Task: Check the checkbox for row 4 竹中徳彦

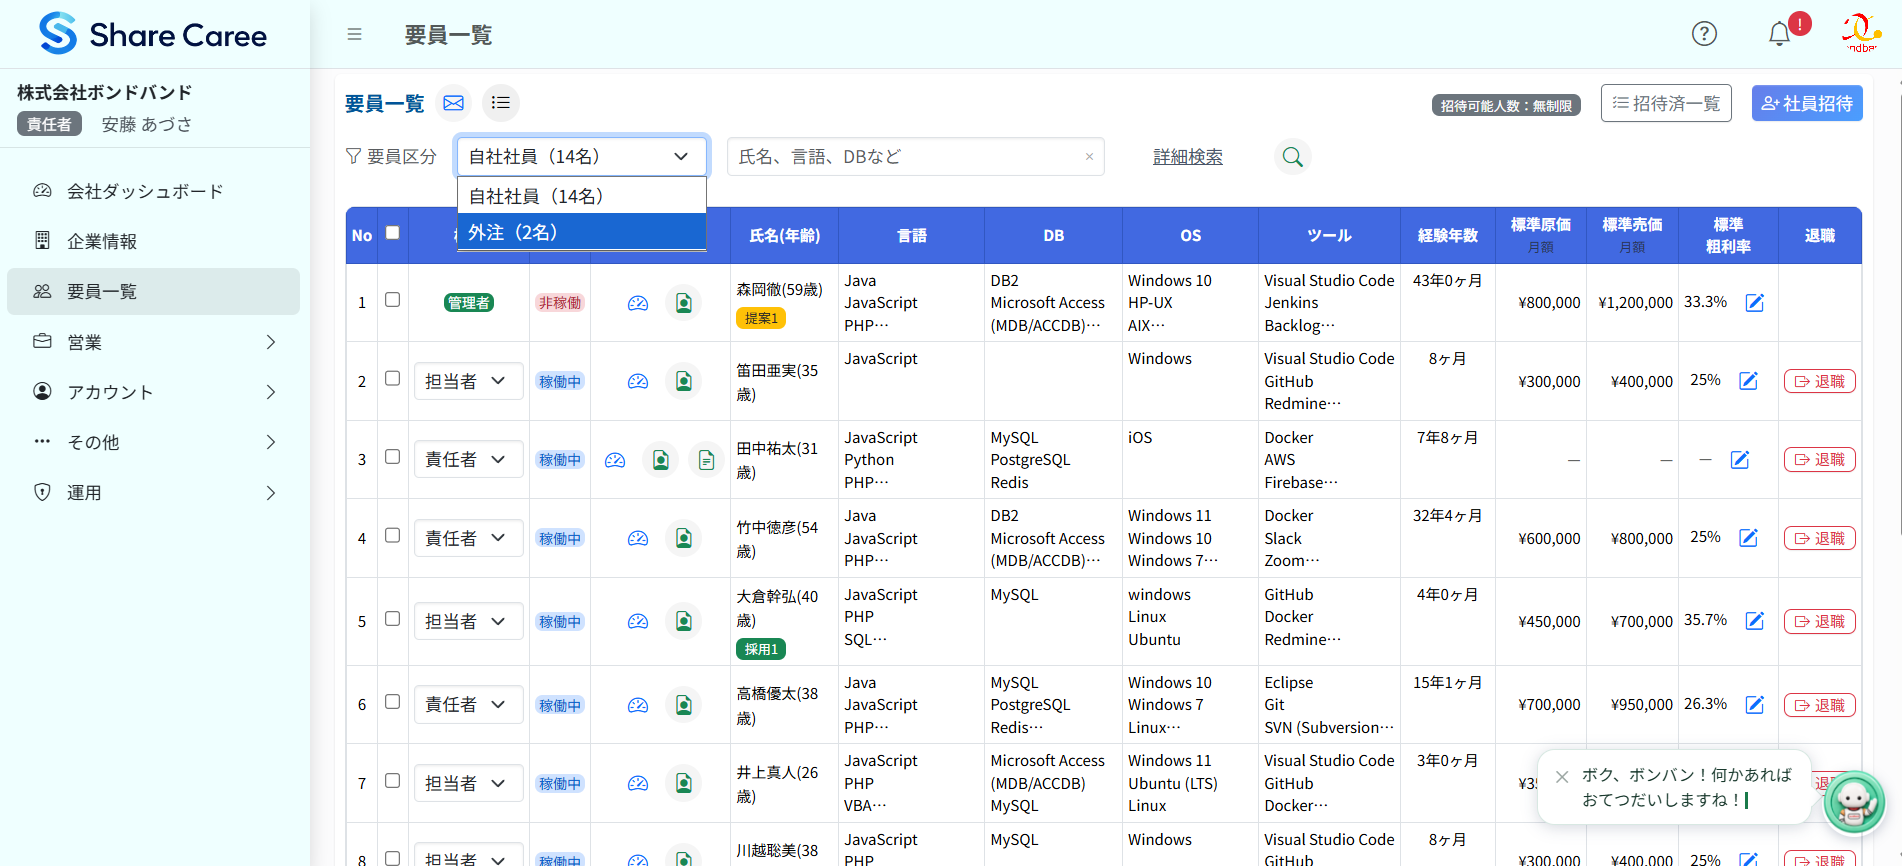Action: [393, 536]
